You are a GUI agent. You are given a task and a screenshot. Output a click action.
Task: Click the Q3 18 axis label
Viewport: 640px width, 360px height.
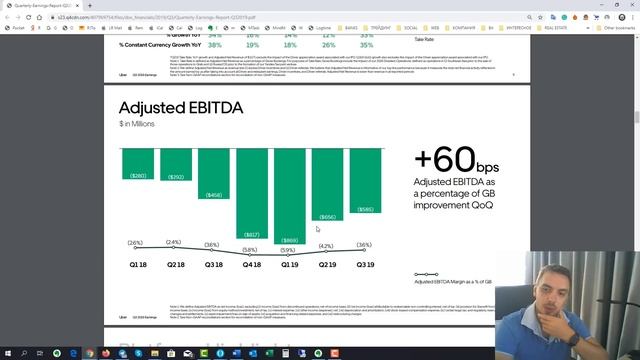coord(213,264)
